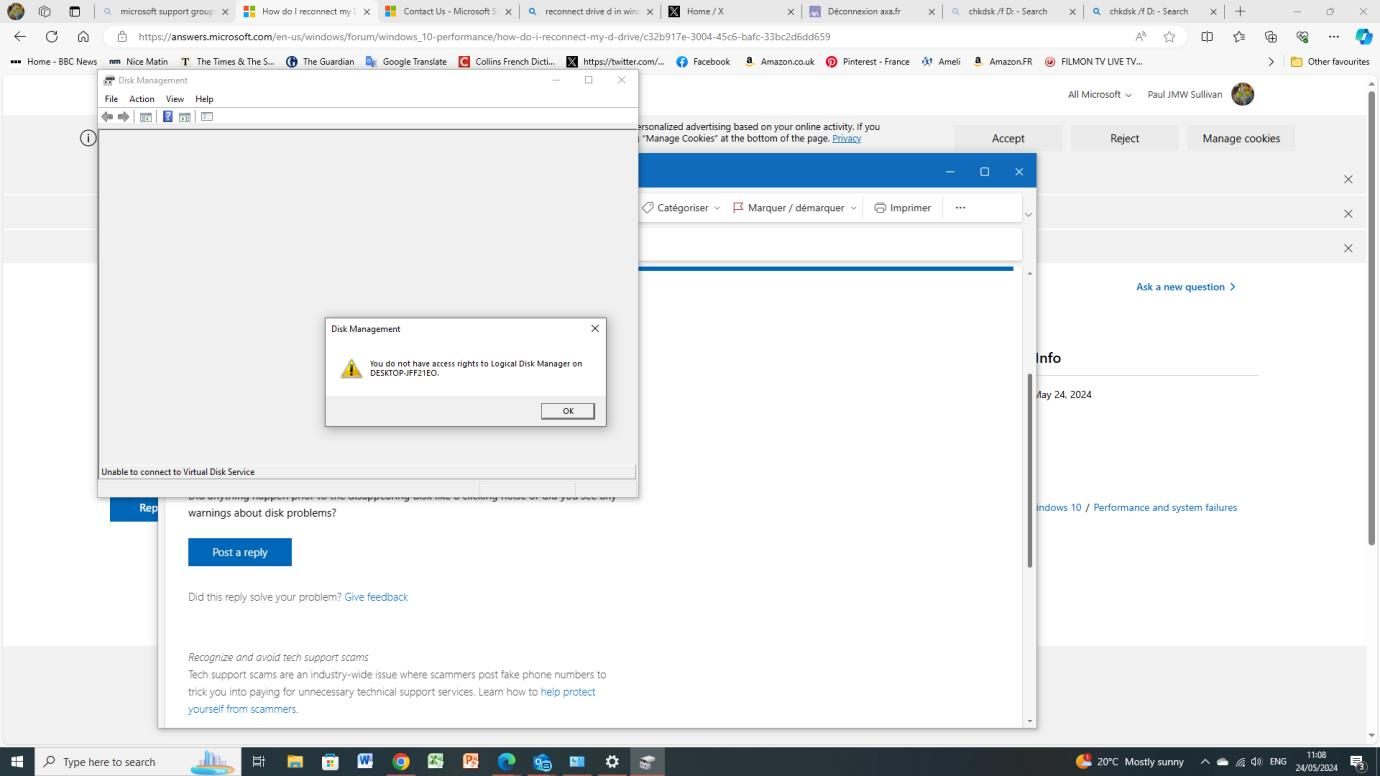Open Edge tab actions menu icon

pyautogui.click(x=74, y=11)
